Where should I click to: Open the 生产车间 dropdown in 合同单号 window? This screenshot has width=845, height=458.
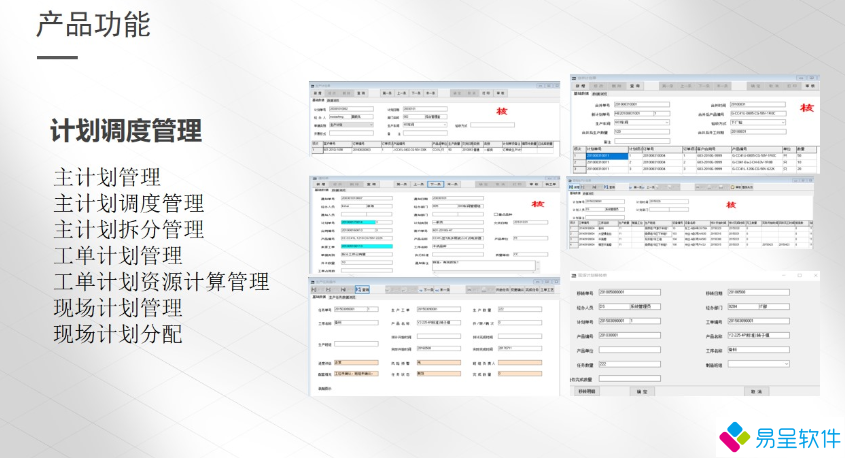tap(642, 122)
